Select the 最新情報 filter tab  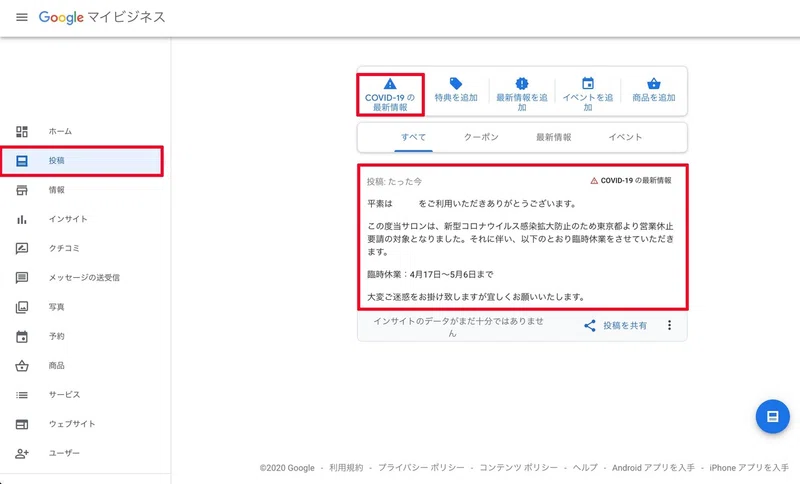[x=554, y=137]
